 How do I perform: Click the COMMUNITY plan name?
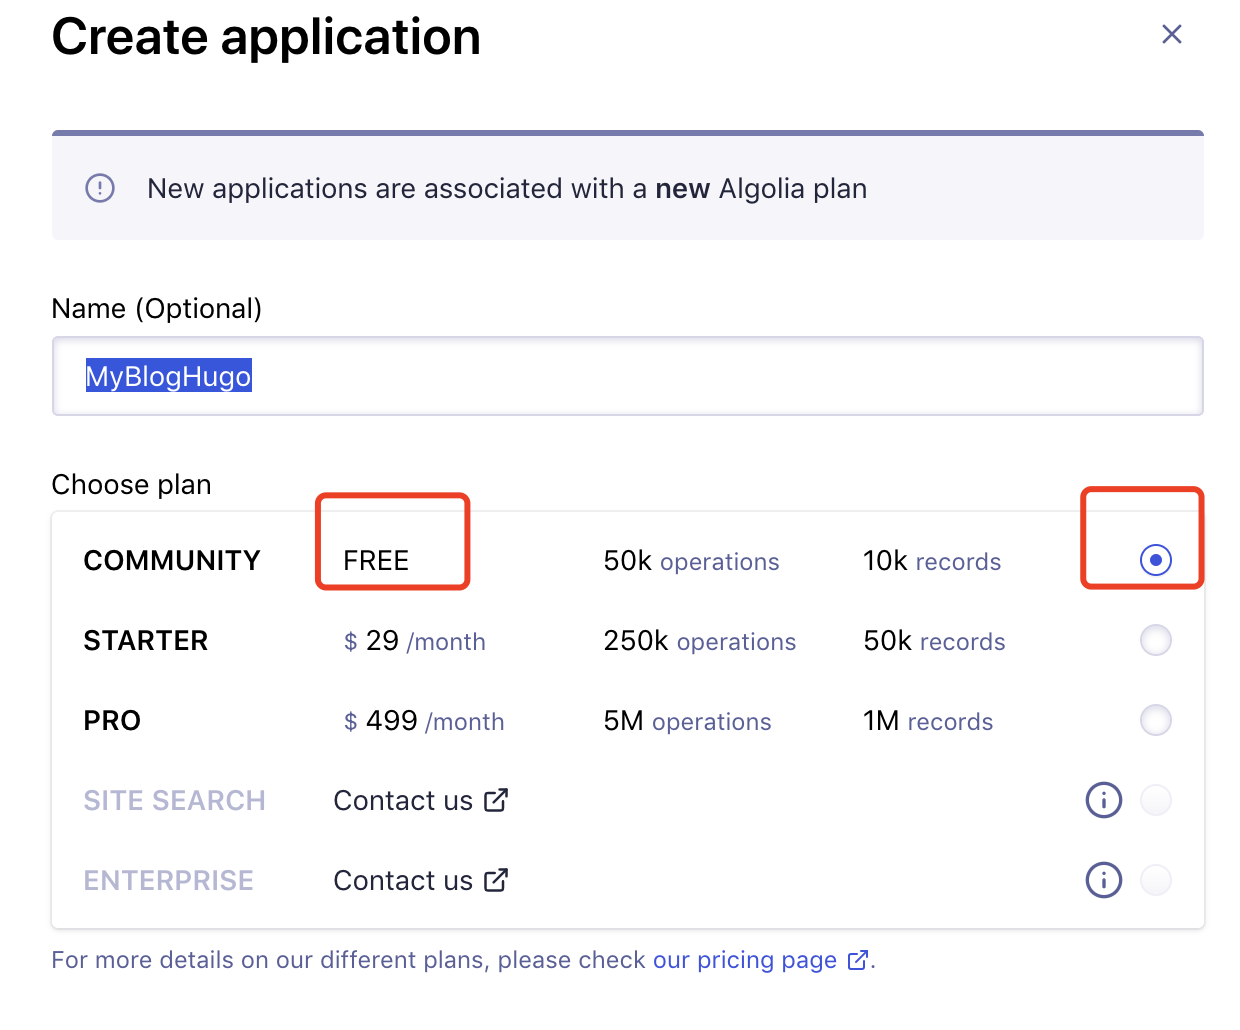pyautogui.click(x=172, y=560)
